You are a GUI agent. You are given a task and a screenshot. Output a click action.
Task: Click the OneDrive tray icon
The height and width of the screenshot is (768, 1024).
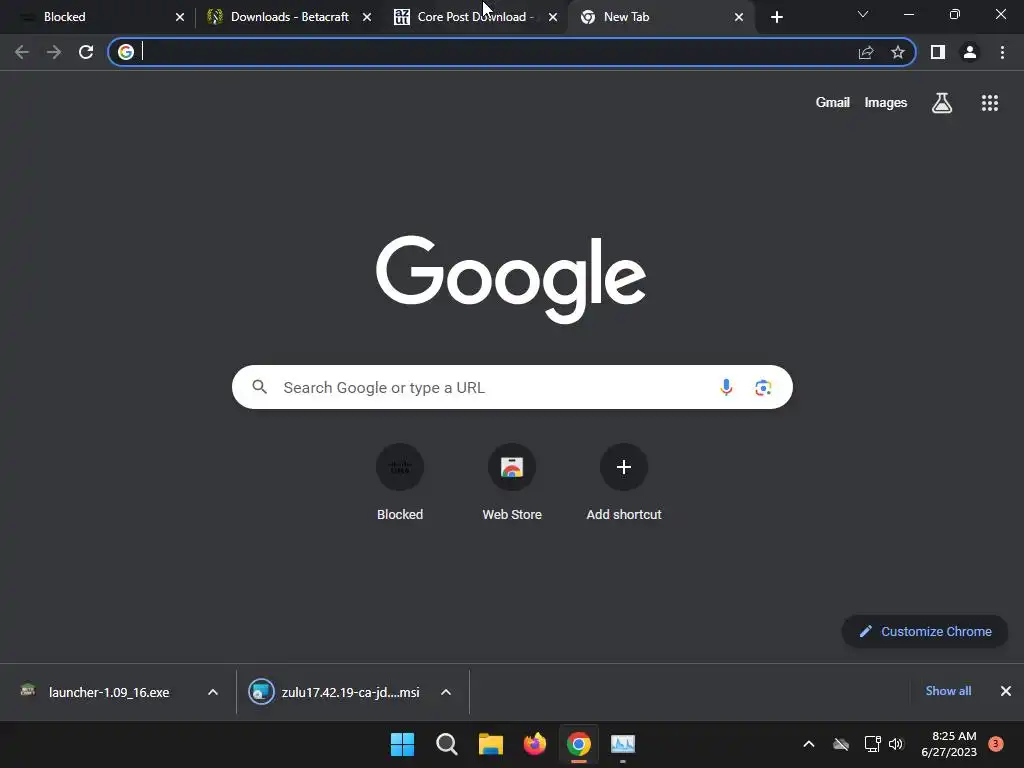tap(841, 744)
